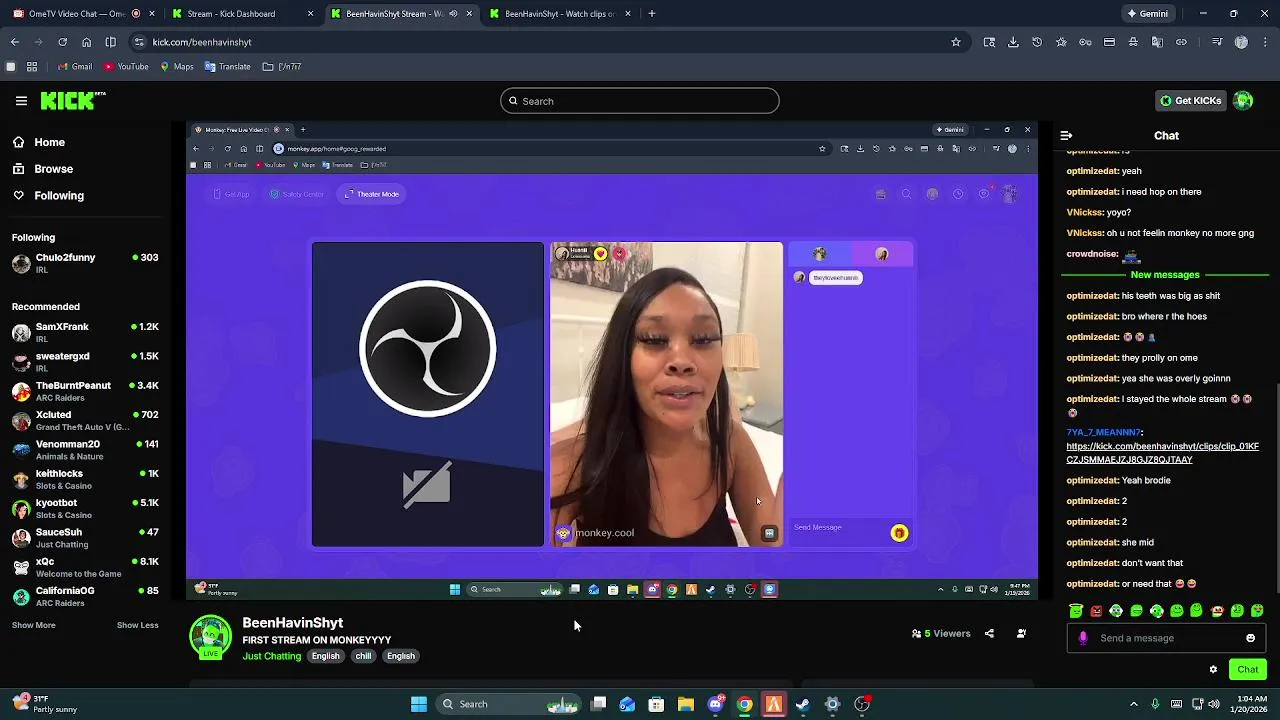Bookmark this page with star icon
This screenshot has width=1280, height=720.
pos(955,42)
